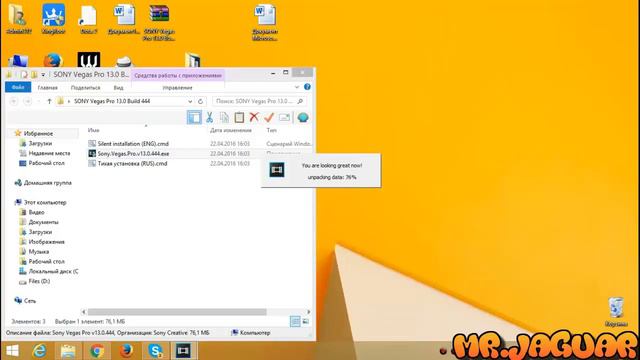Select Сеть in navigation pane
The image size is (640, 360).
pos(30,301)
